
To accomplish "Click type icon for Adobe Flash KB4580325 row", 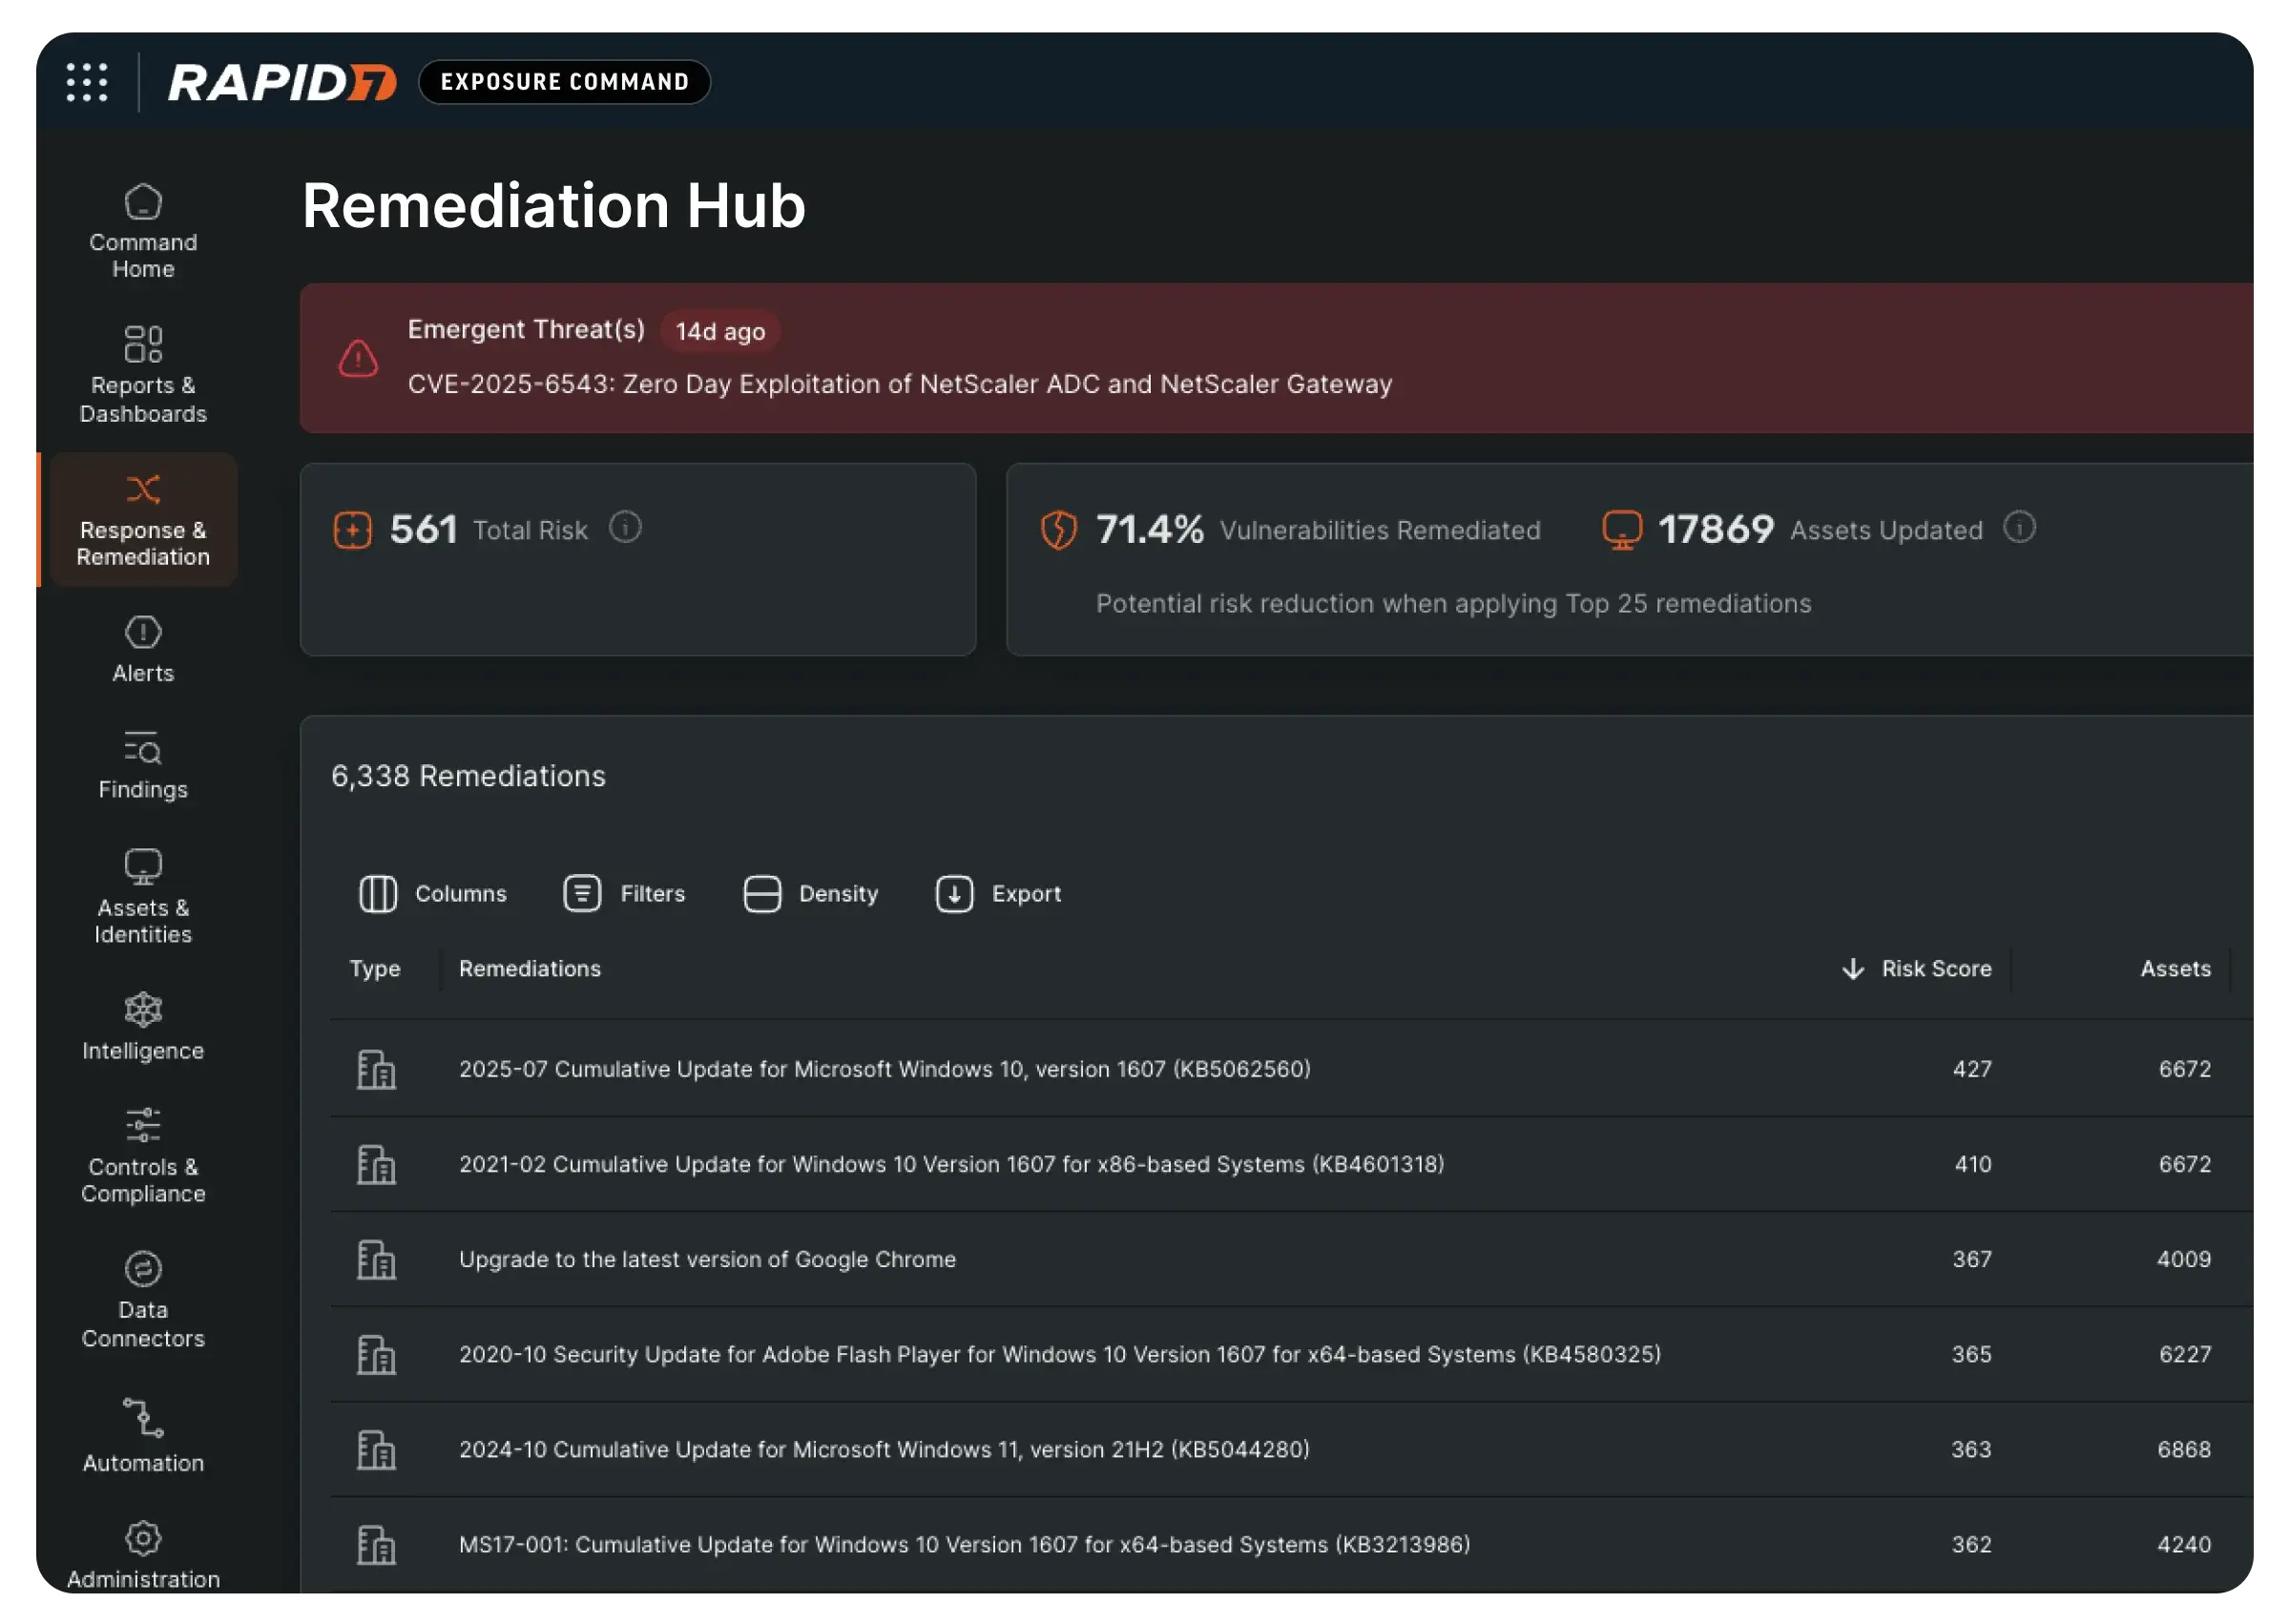I will 376,1354.
